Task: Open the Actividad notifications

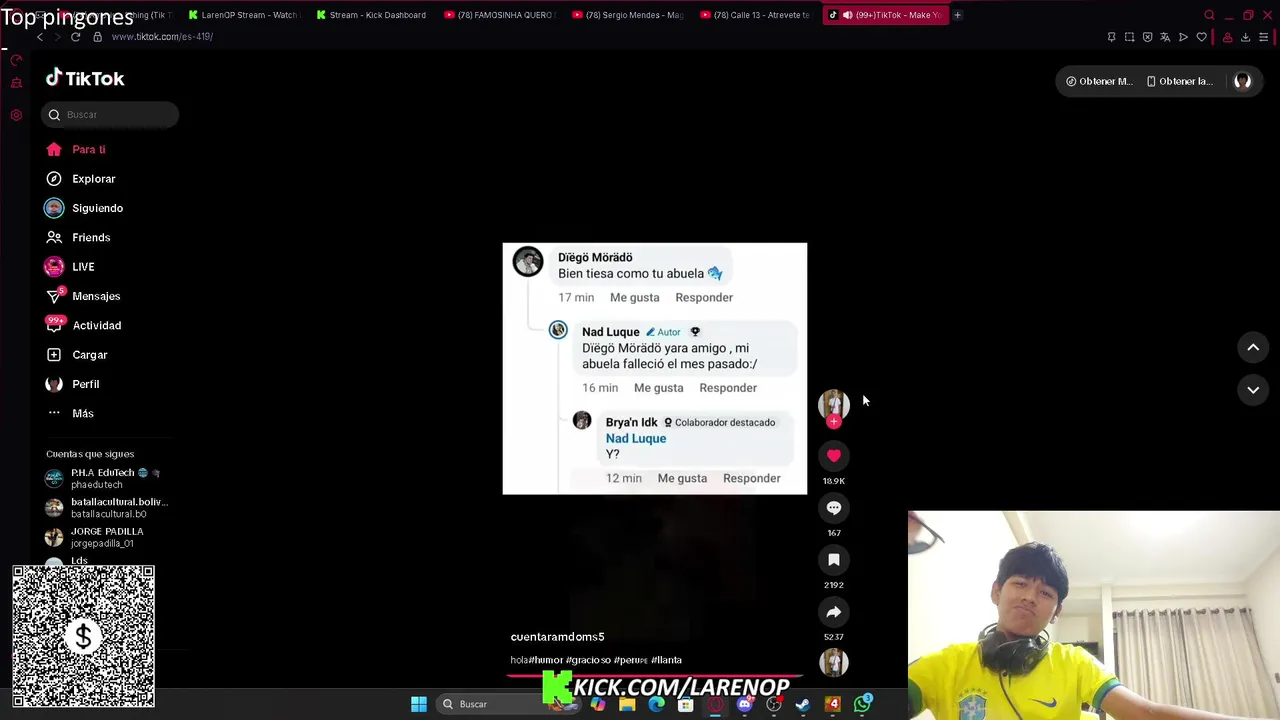Action: (x=83, y=325)
